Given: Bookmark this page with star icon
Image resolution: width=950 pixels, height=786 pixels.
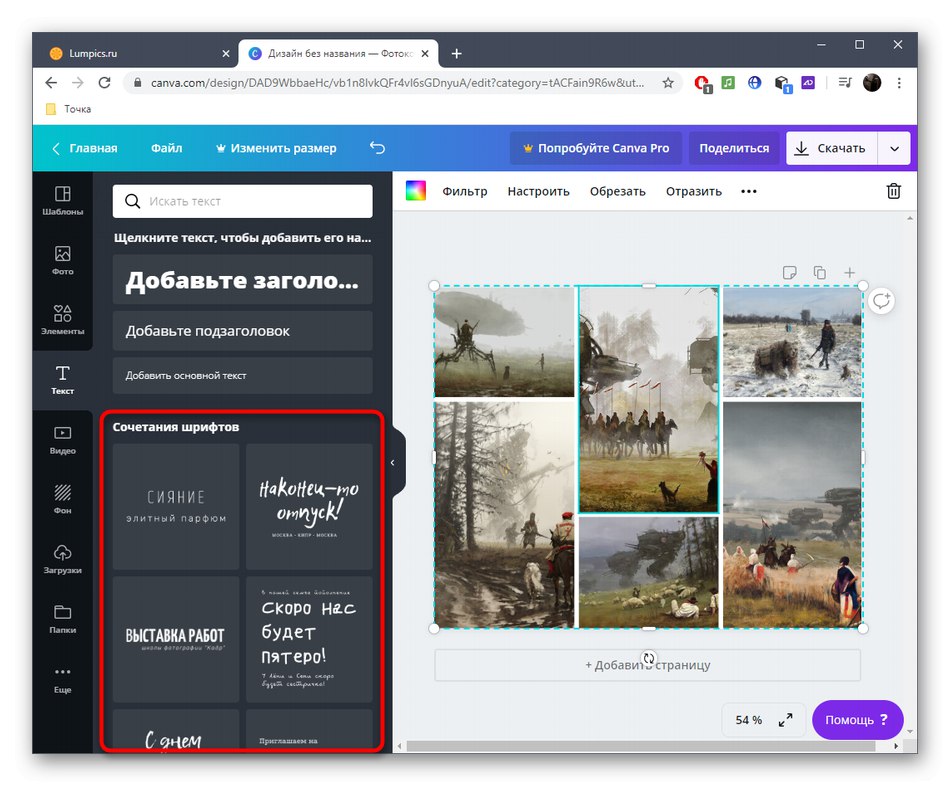Looking at the screenshot, I should tap(668, 83).
